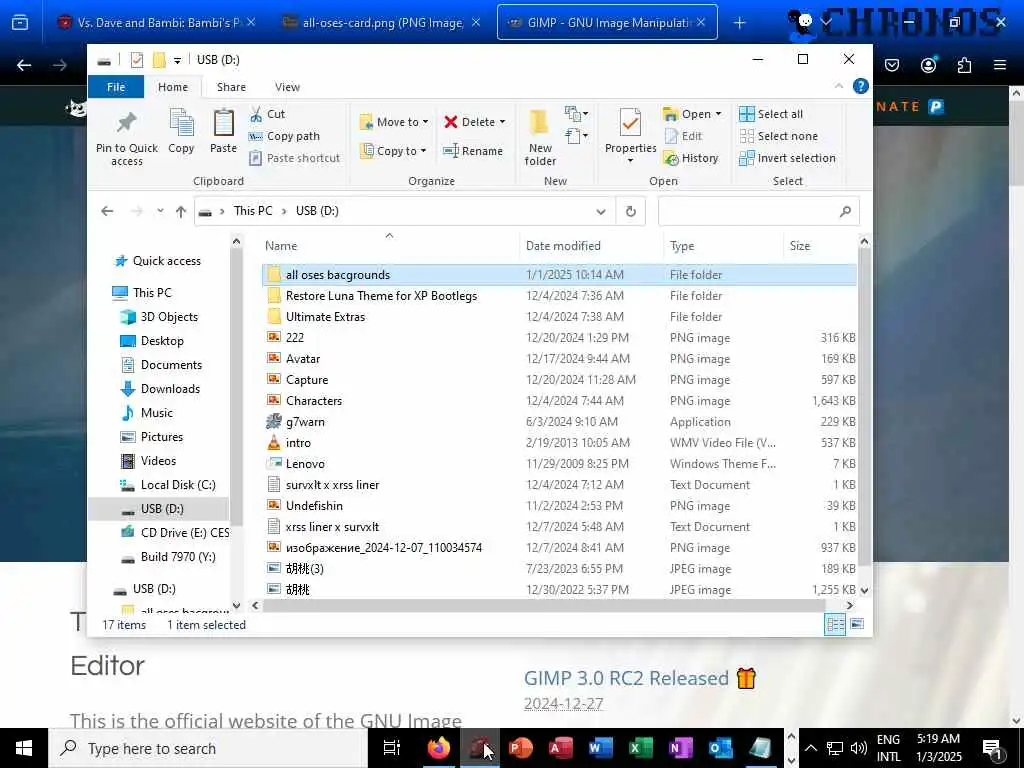Viewport: 1024px width, 768px height.
Task: Customize Quick Access Toolbar dropdown
Action: point(177,60)
